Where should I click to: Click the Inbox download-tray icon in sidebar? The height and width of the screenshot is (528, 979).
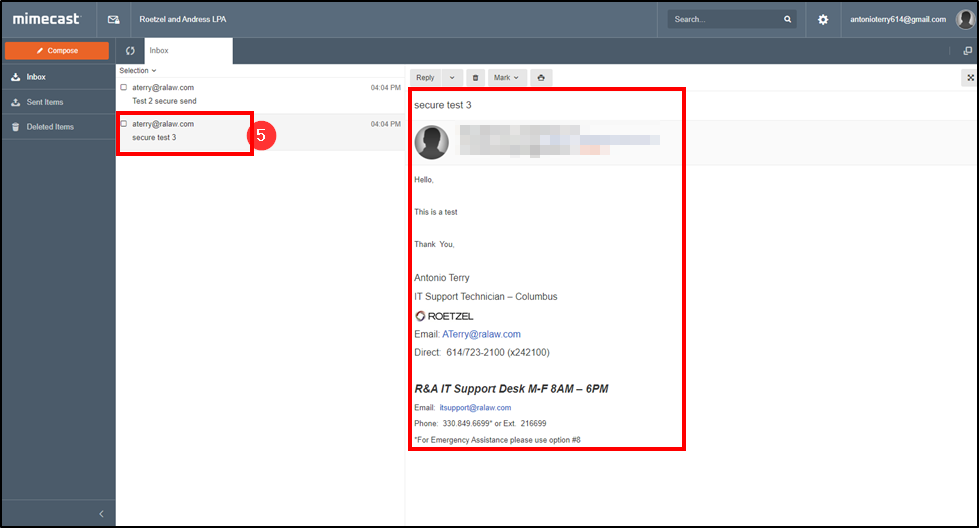tap(16, 77)
